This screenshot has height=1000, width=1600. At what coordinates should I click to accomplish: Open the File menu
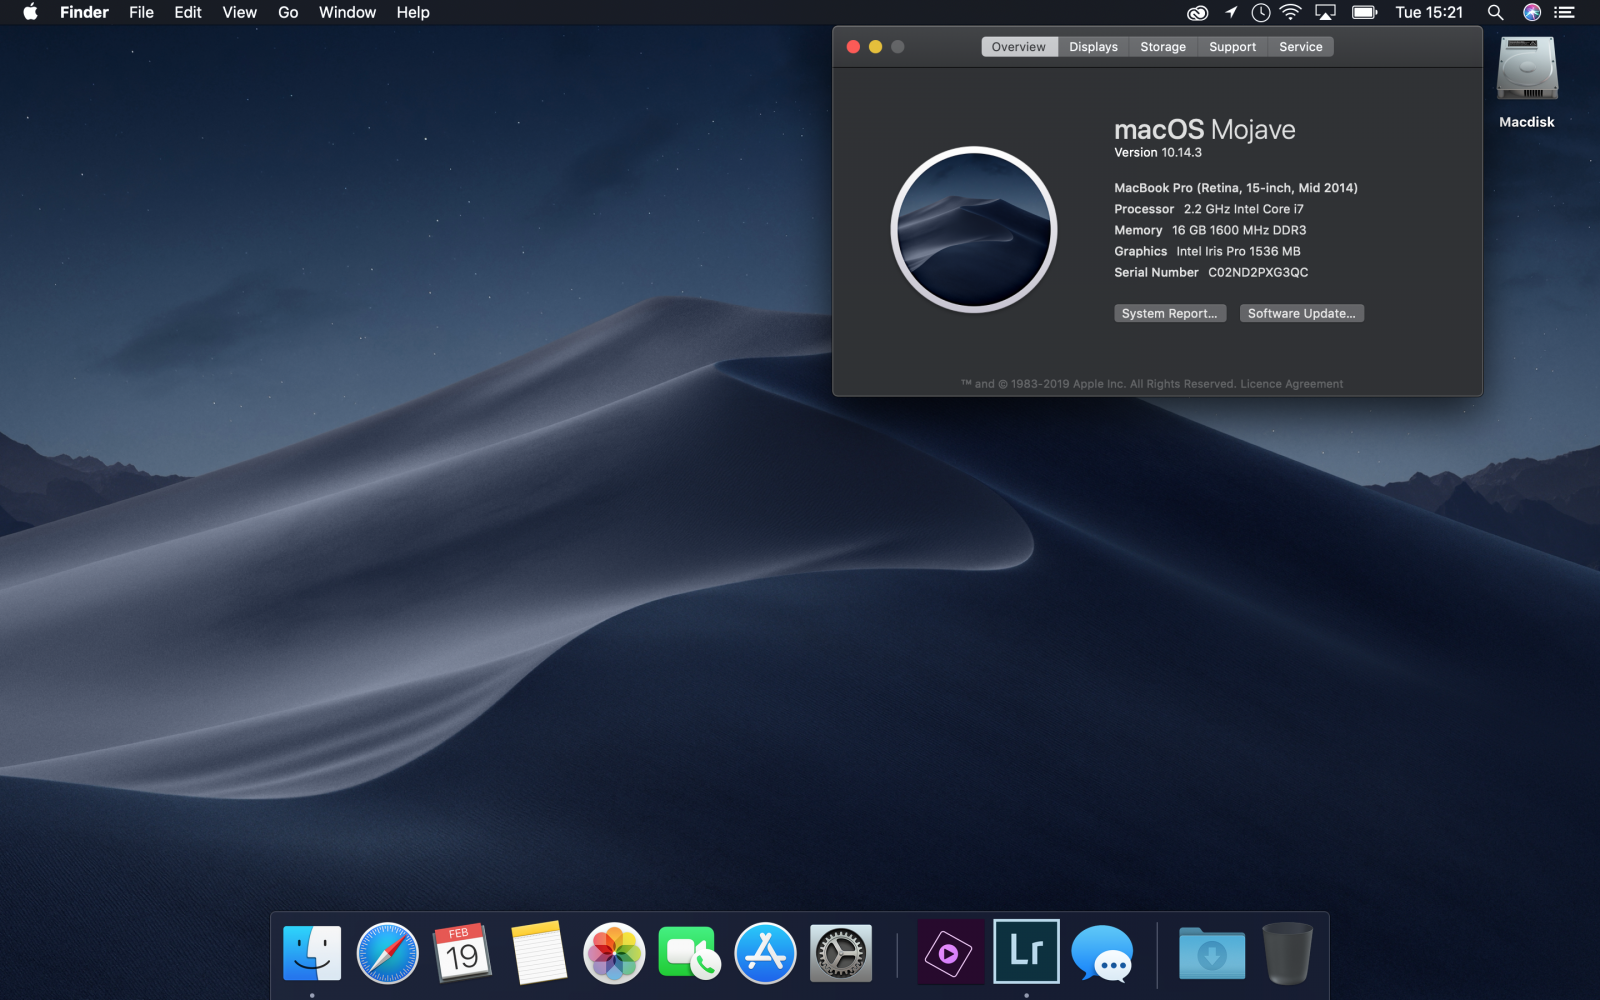coord(141,12)
